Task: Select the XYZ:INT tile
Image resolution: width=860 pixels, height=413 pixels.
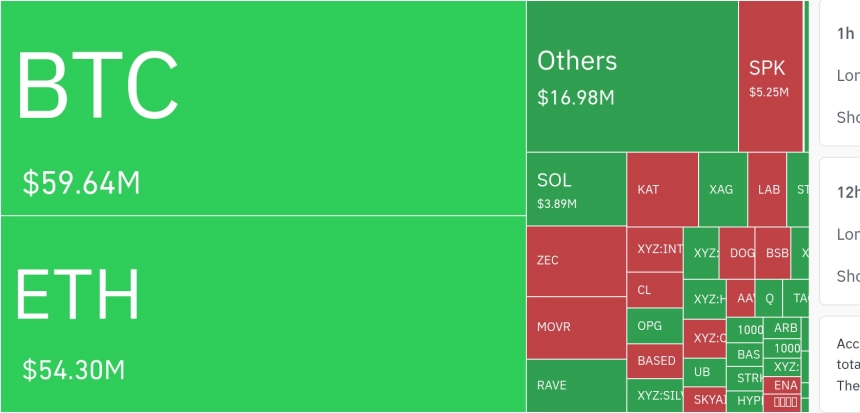Action: (655, 249)
